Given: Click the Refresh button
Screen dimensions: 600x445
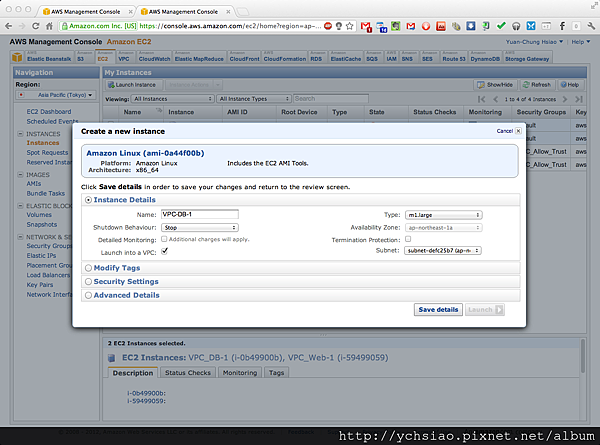Looking at the screenshot, I should point(536,85).
